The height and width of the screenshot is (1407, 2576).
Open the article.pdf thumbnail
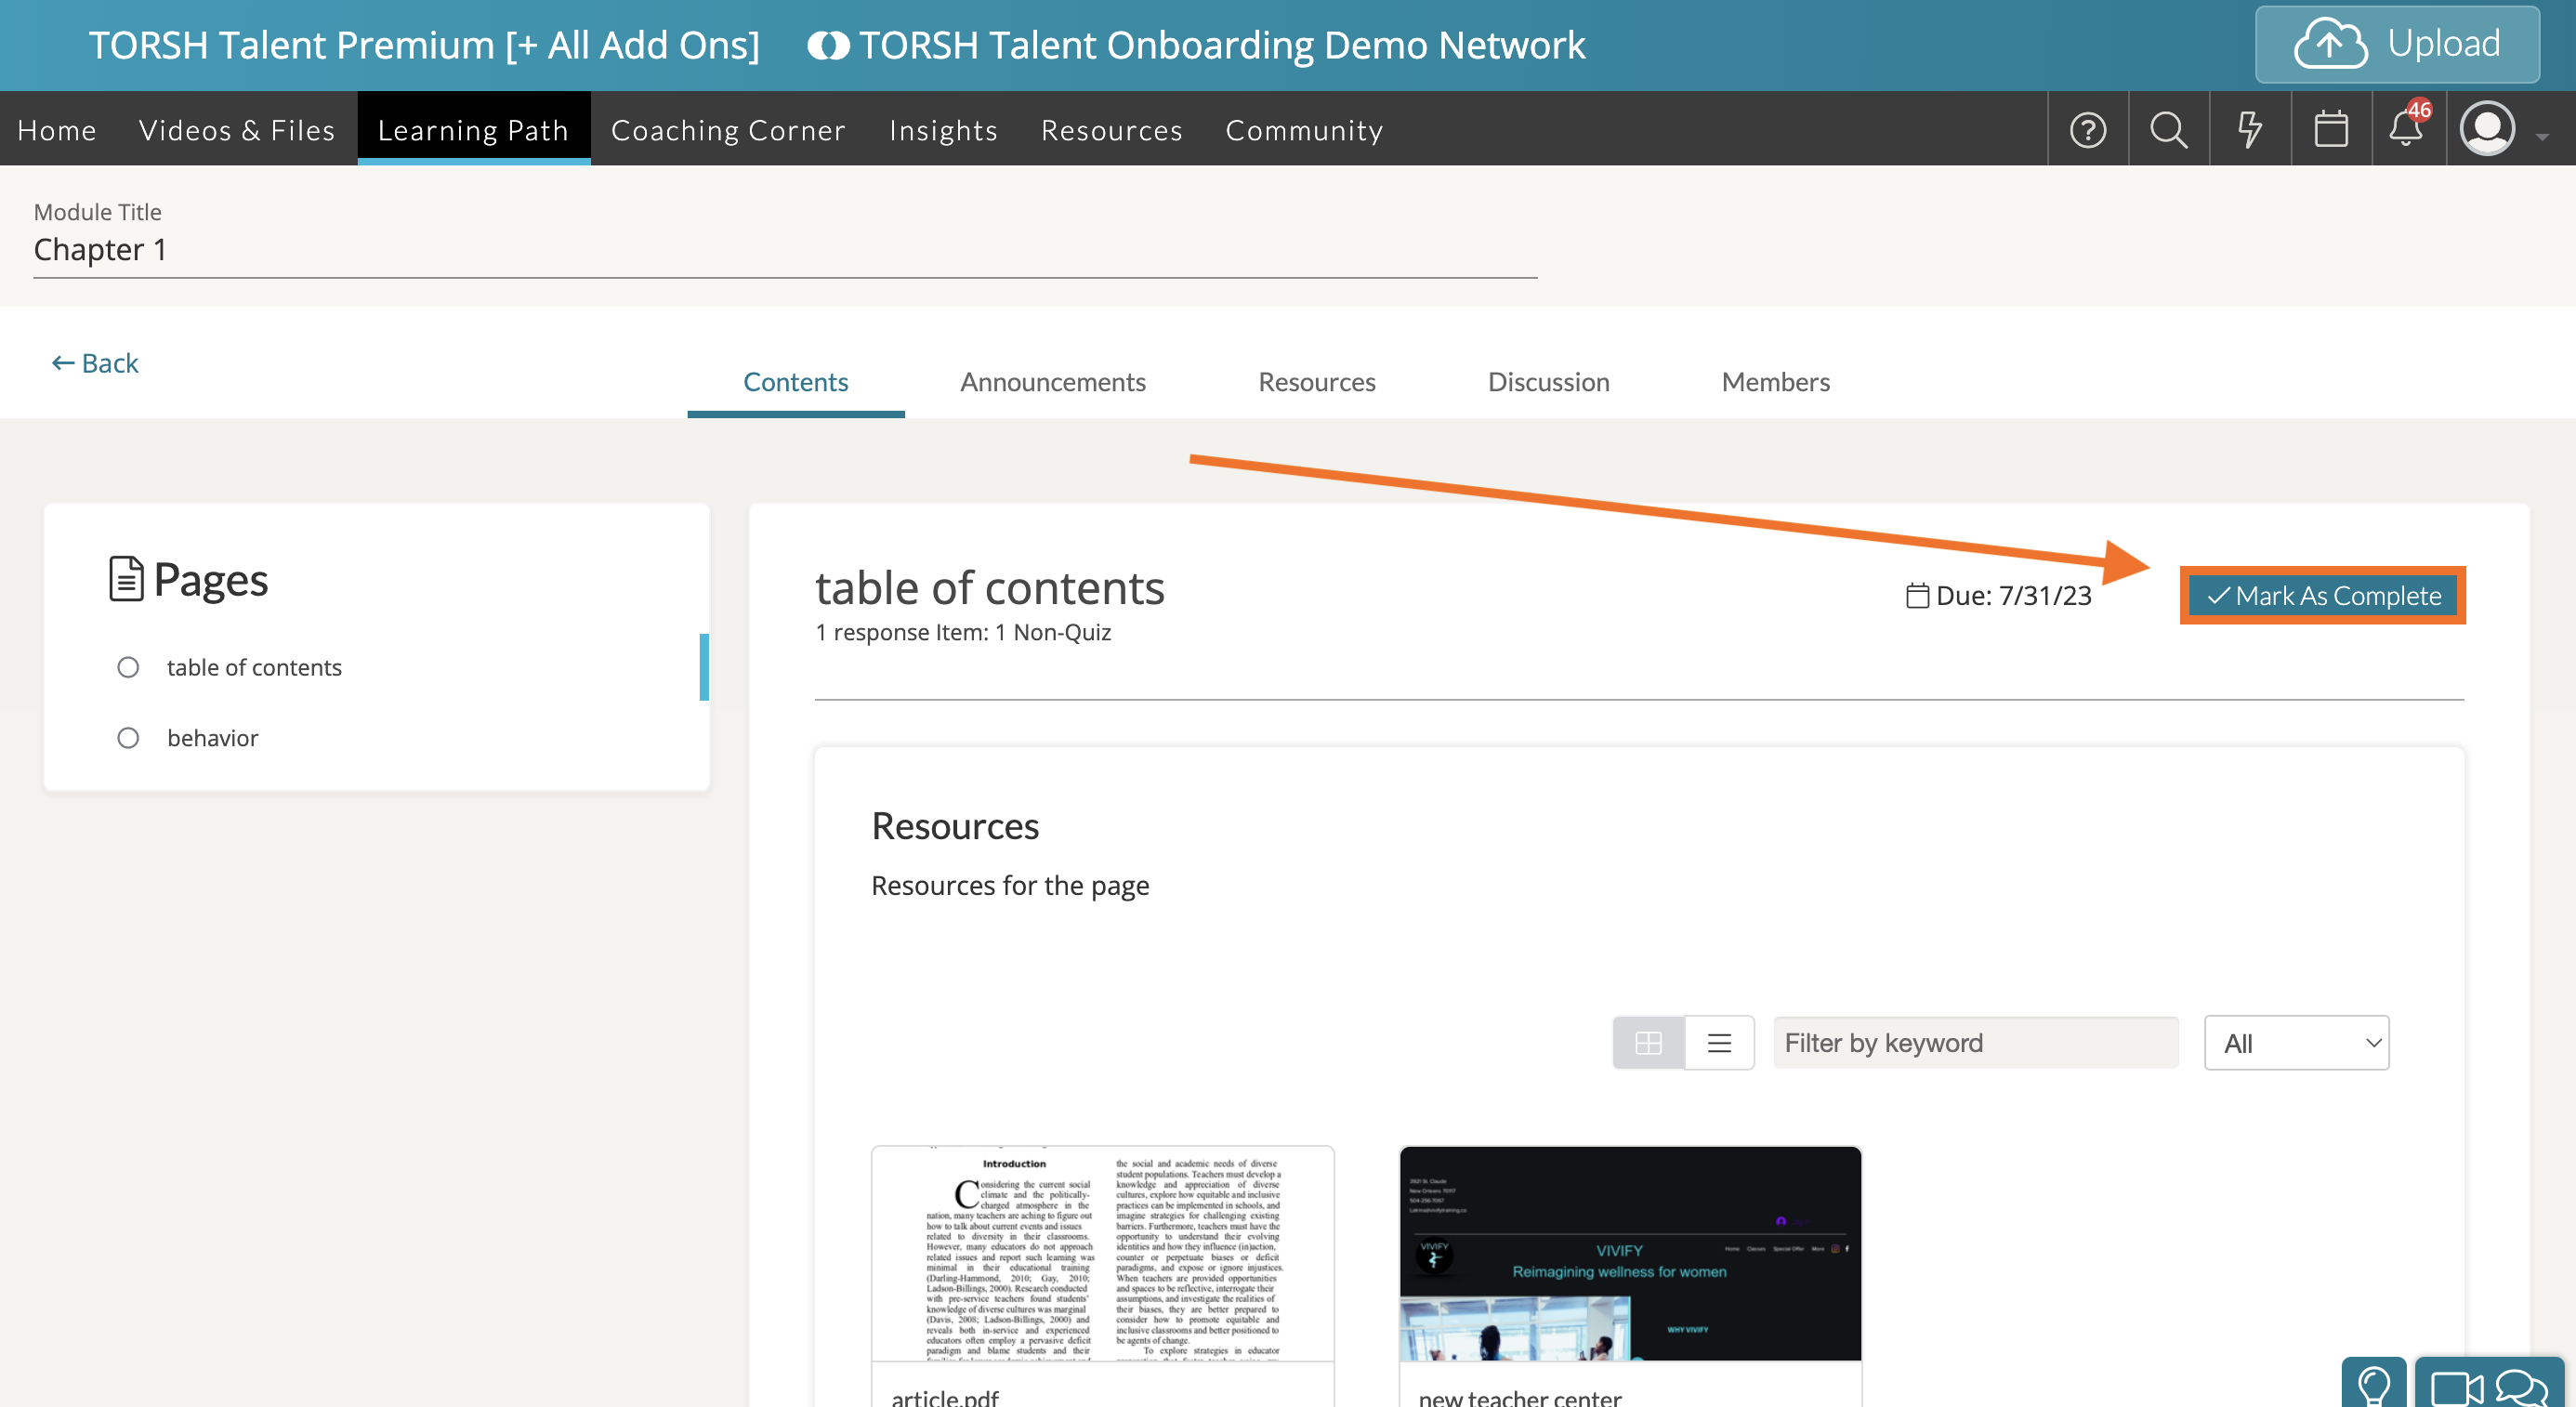[x=1102, y=1254]
